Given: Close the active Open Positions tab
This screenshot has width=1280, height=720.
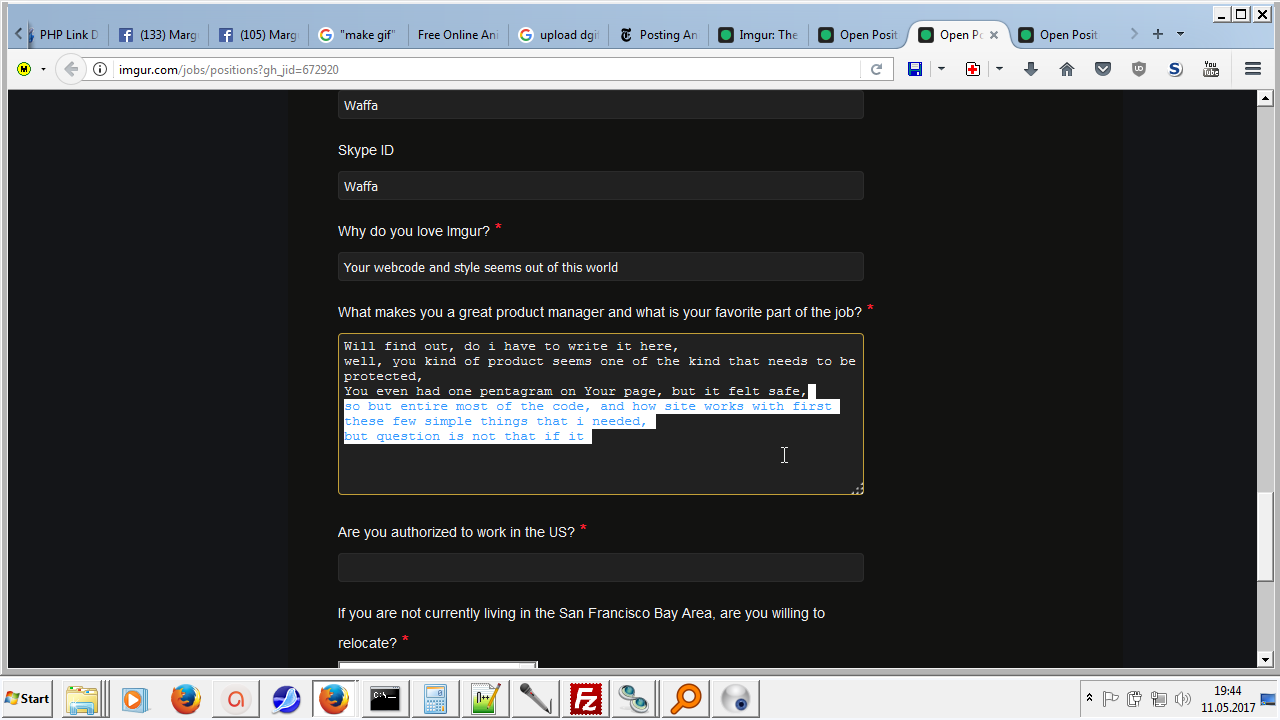Looking at the screenshot, I should pyautogui.click(x=994, y=35).
